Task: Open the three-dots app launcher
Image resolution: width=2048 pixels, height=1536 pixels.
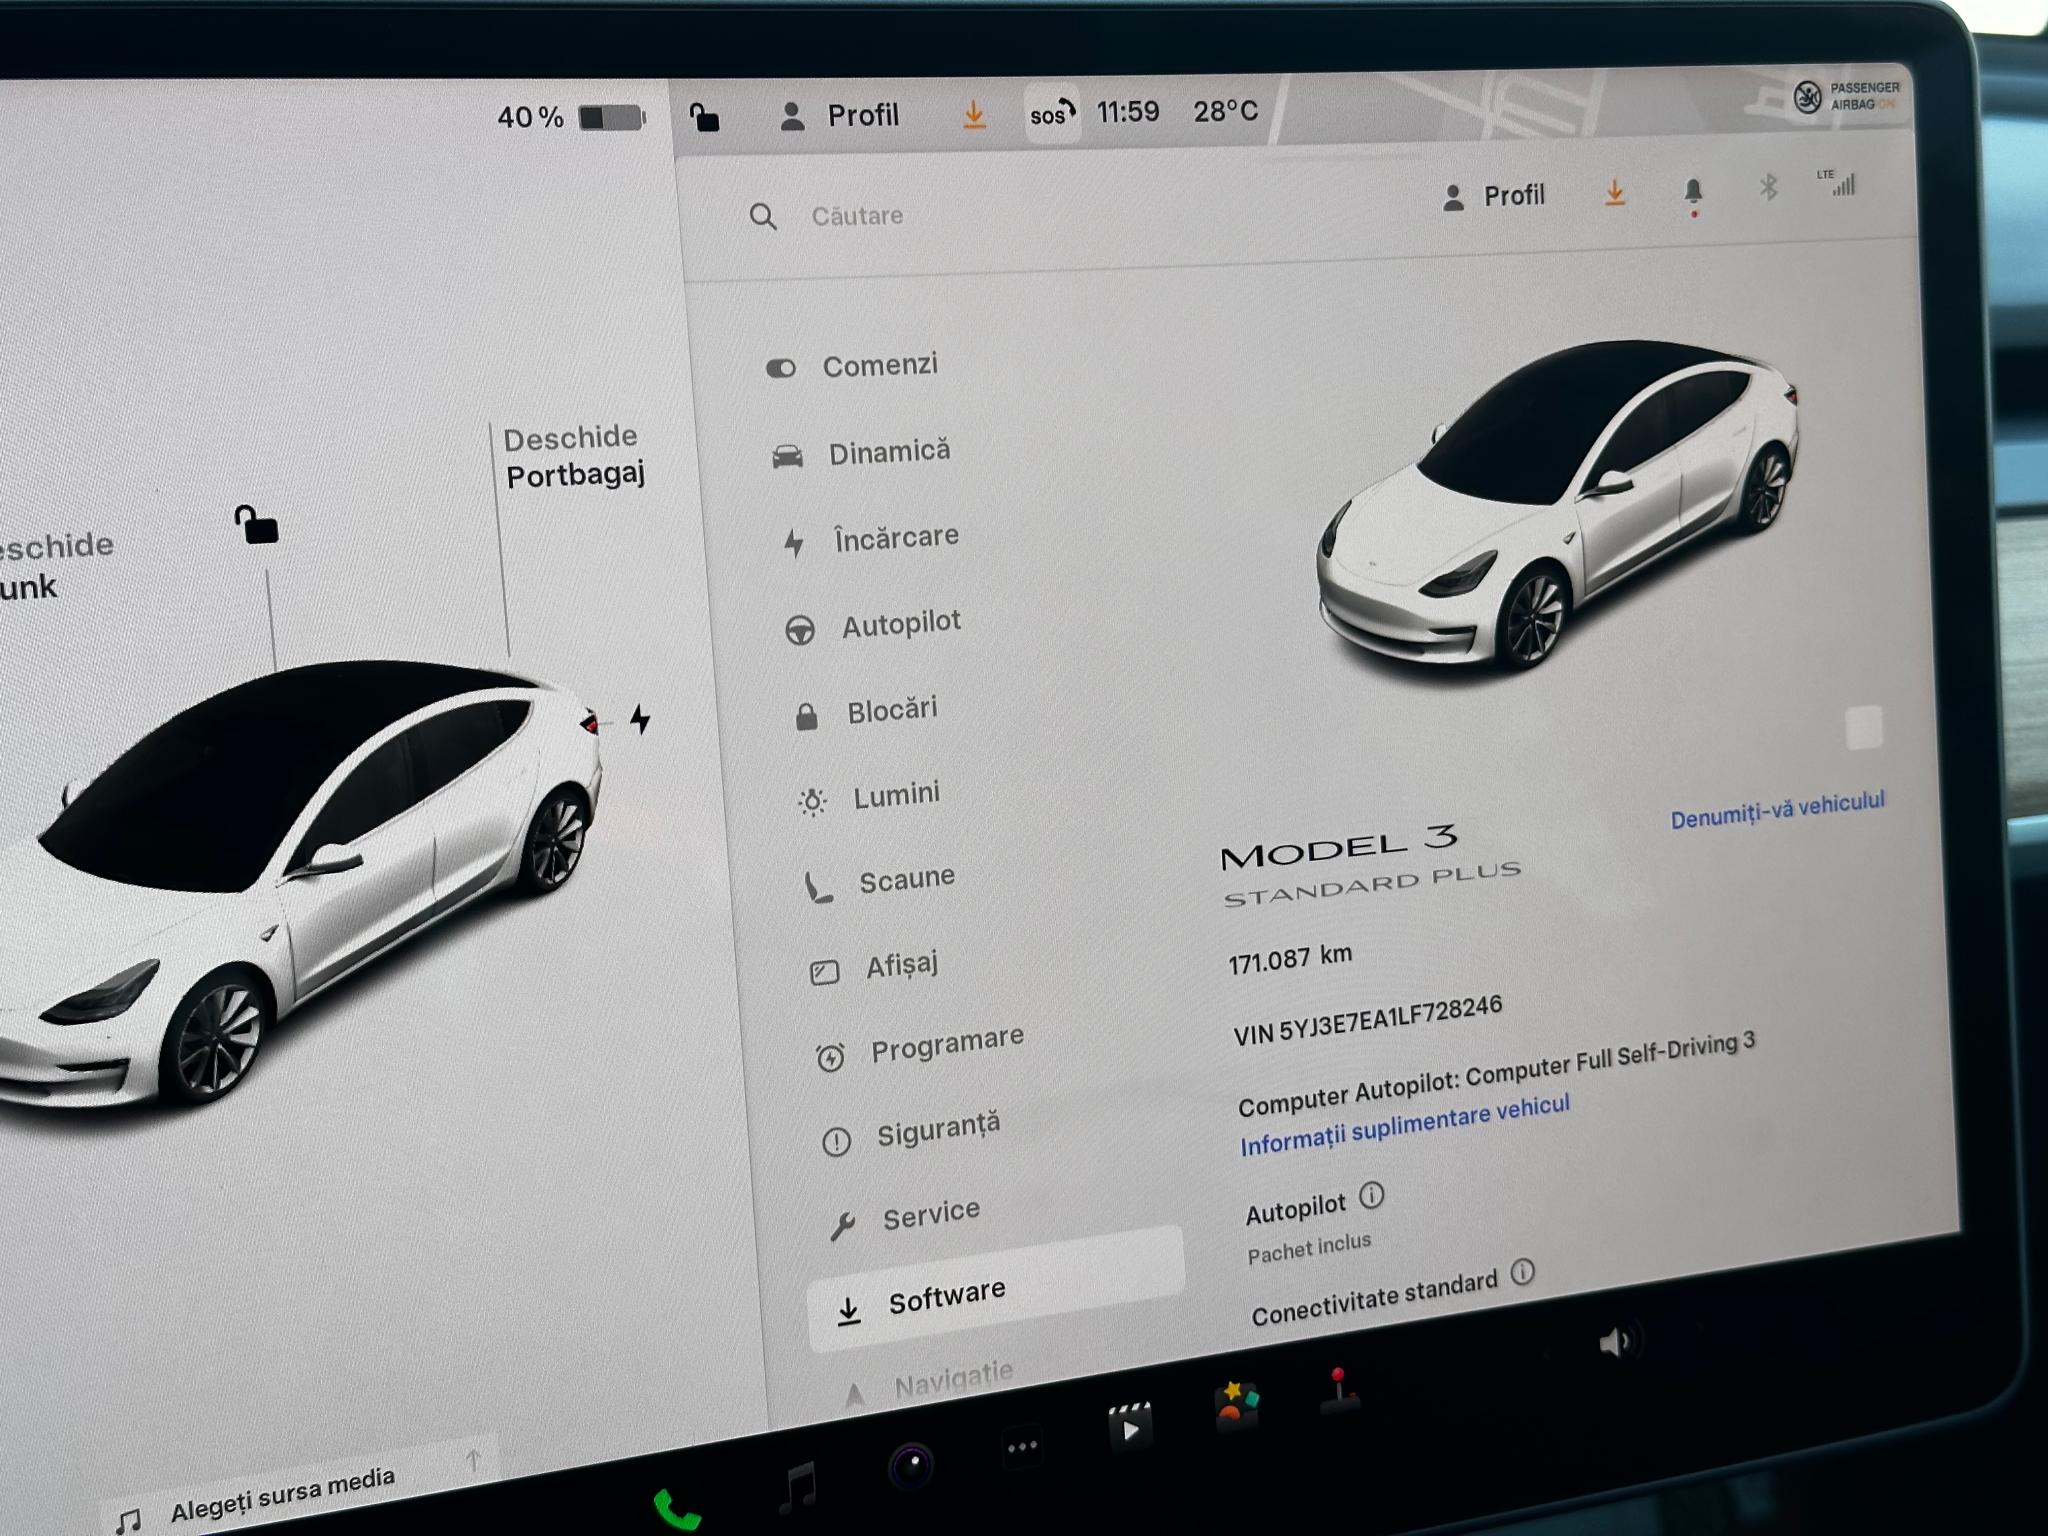Action: pos(1022,1447)
